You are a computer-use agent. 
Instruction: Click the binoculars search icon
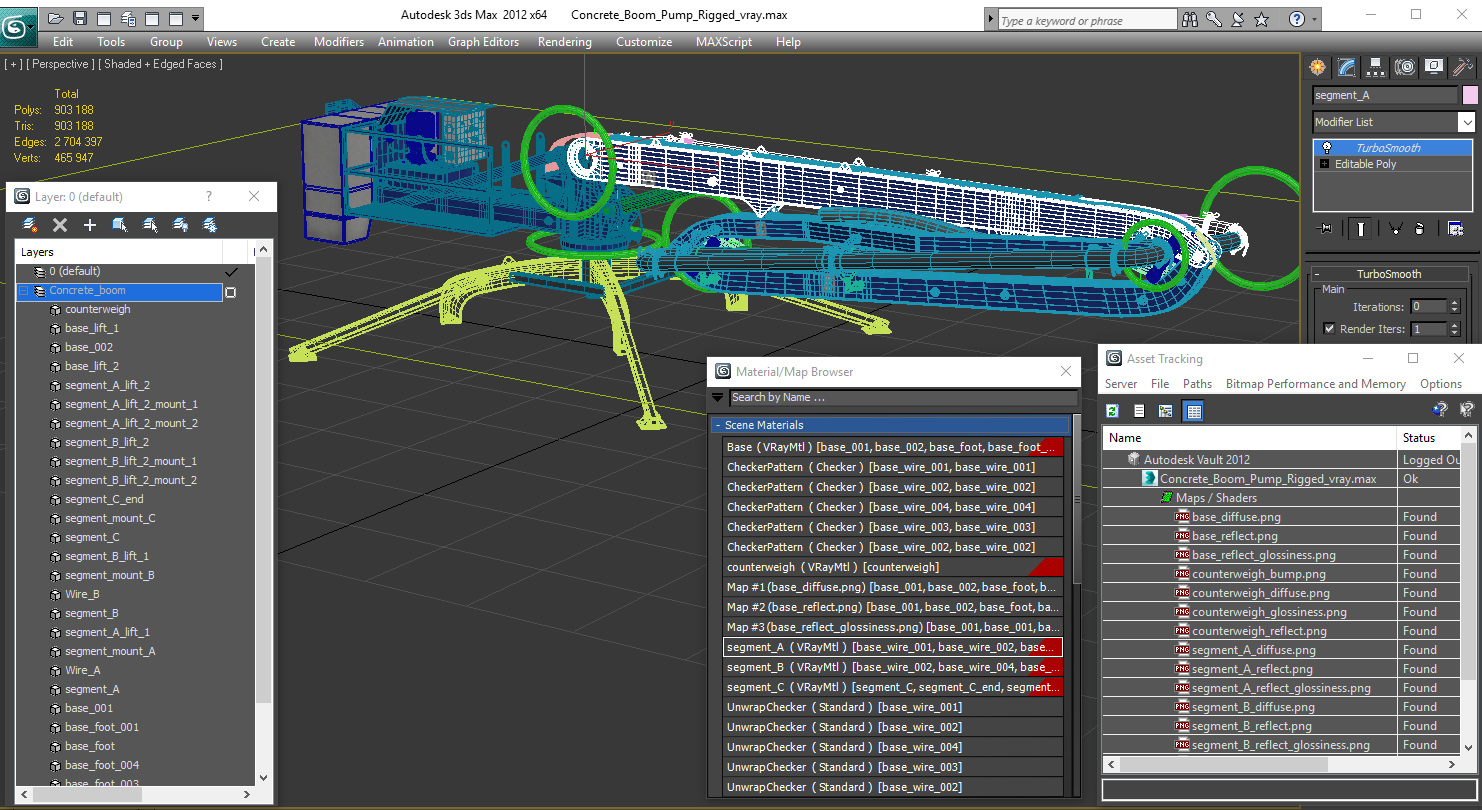[1190, 19]
